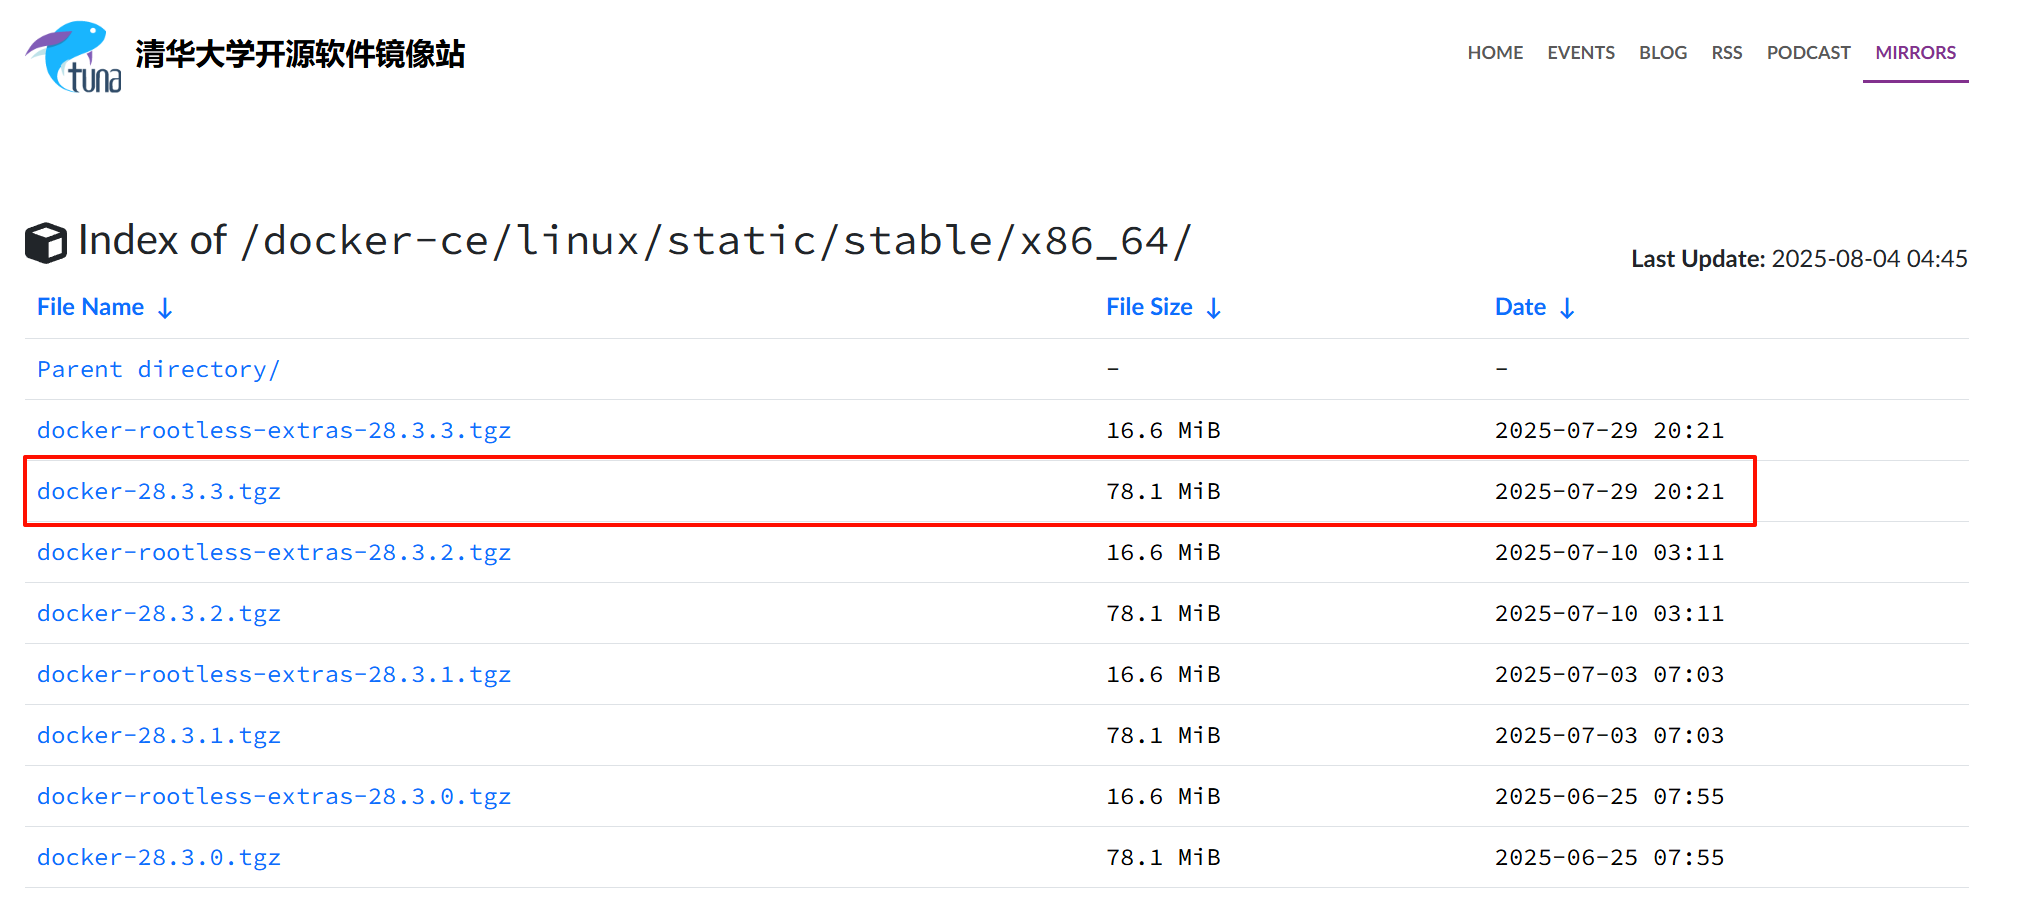Download docker-28.3.3.tgz
2033x901 pixels.
pyautogui.click(x=159, y=492)
